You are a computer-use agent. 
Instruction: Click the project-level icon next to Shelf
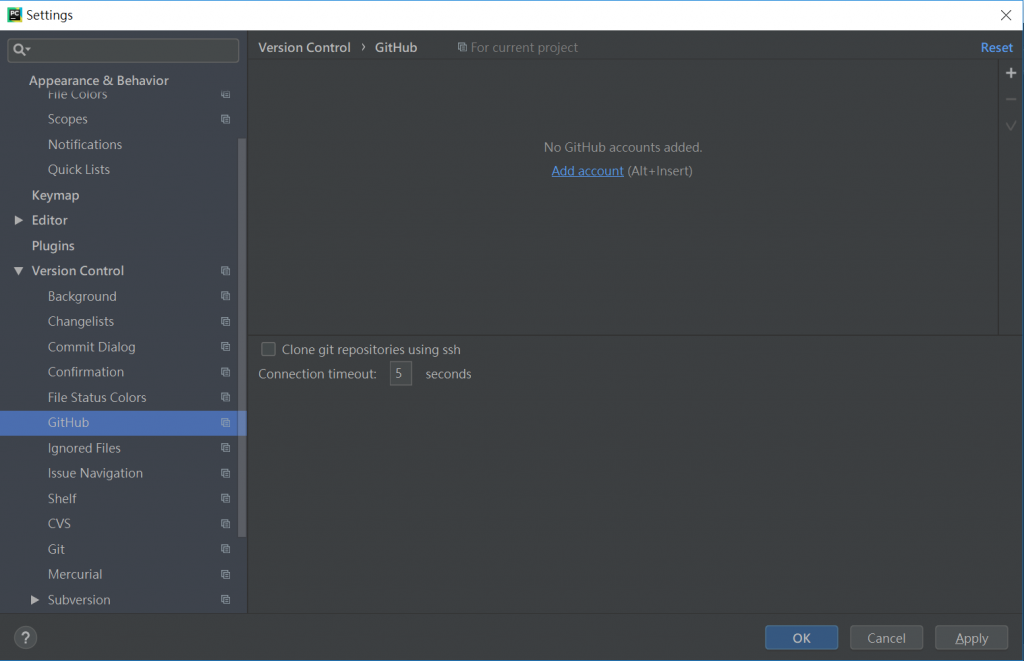coord(225,498)
